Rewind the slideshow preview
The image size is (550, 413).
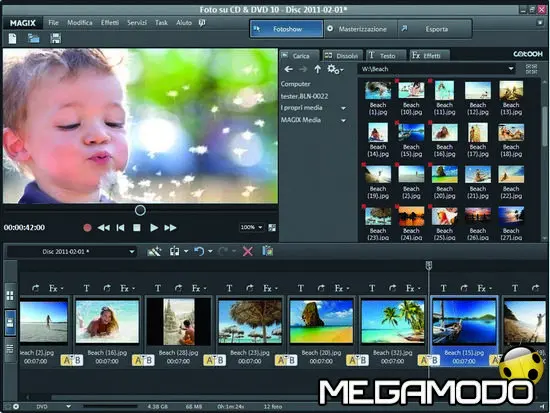[x=104, y=228]
